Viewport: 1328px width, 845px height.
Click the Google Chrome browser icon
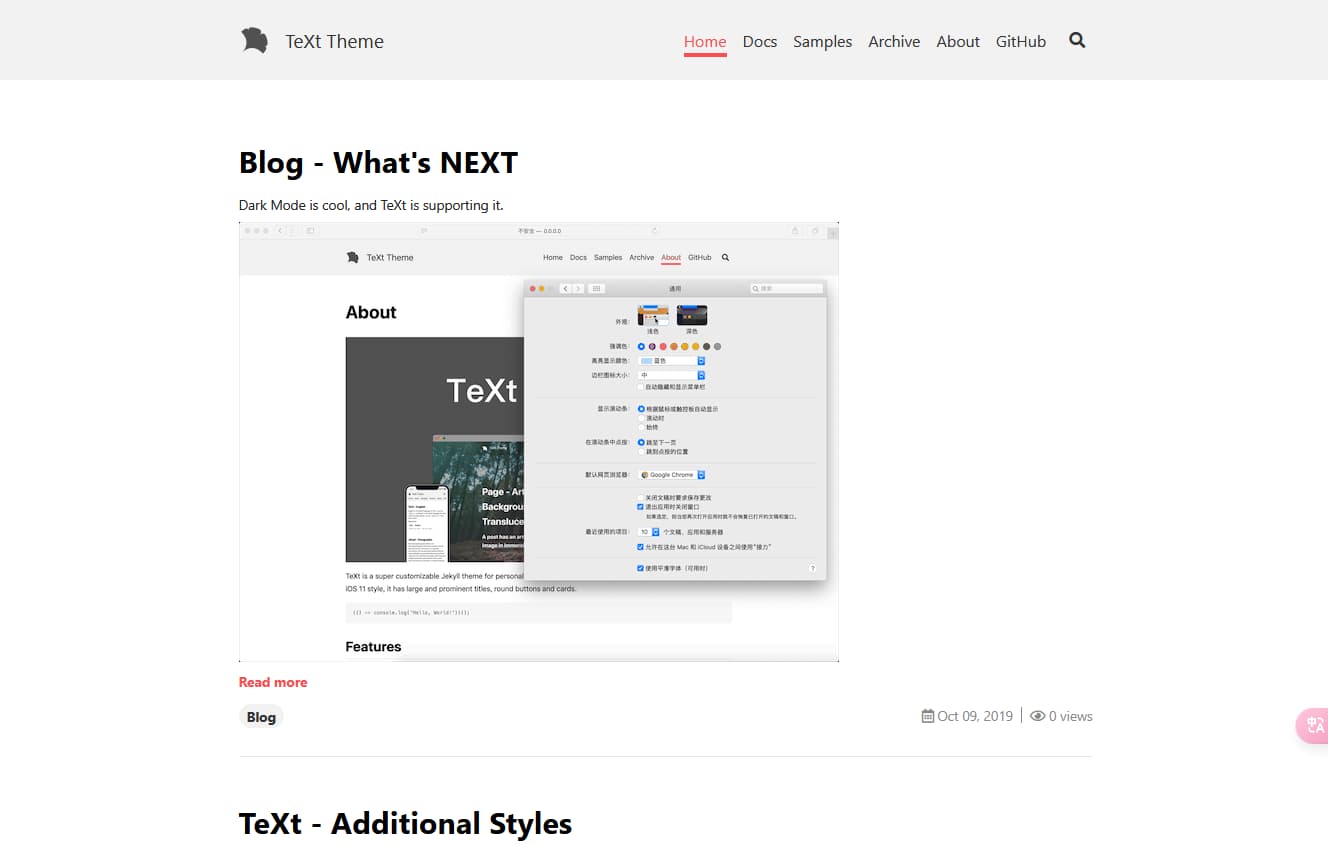tap(645, 474)
